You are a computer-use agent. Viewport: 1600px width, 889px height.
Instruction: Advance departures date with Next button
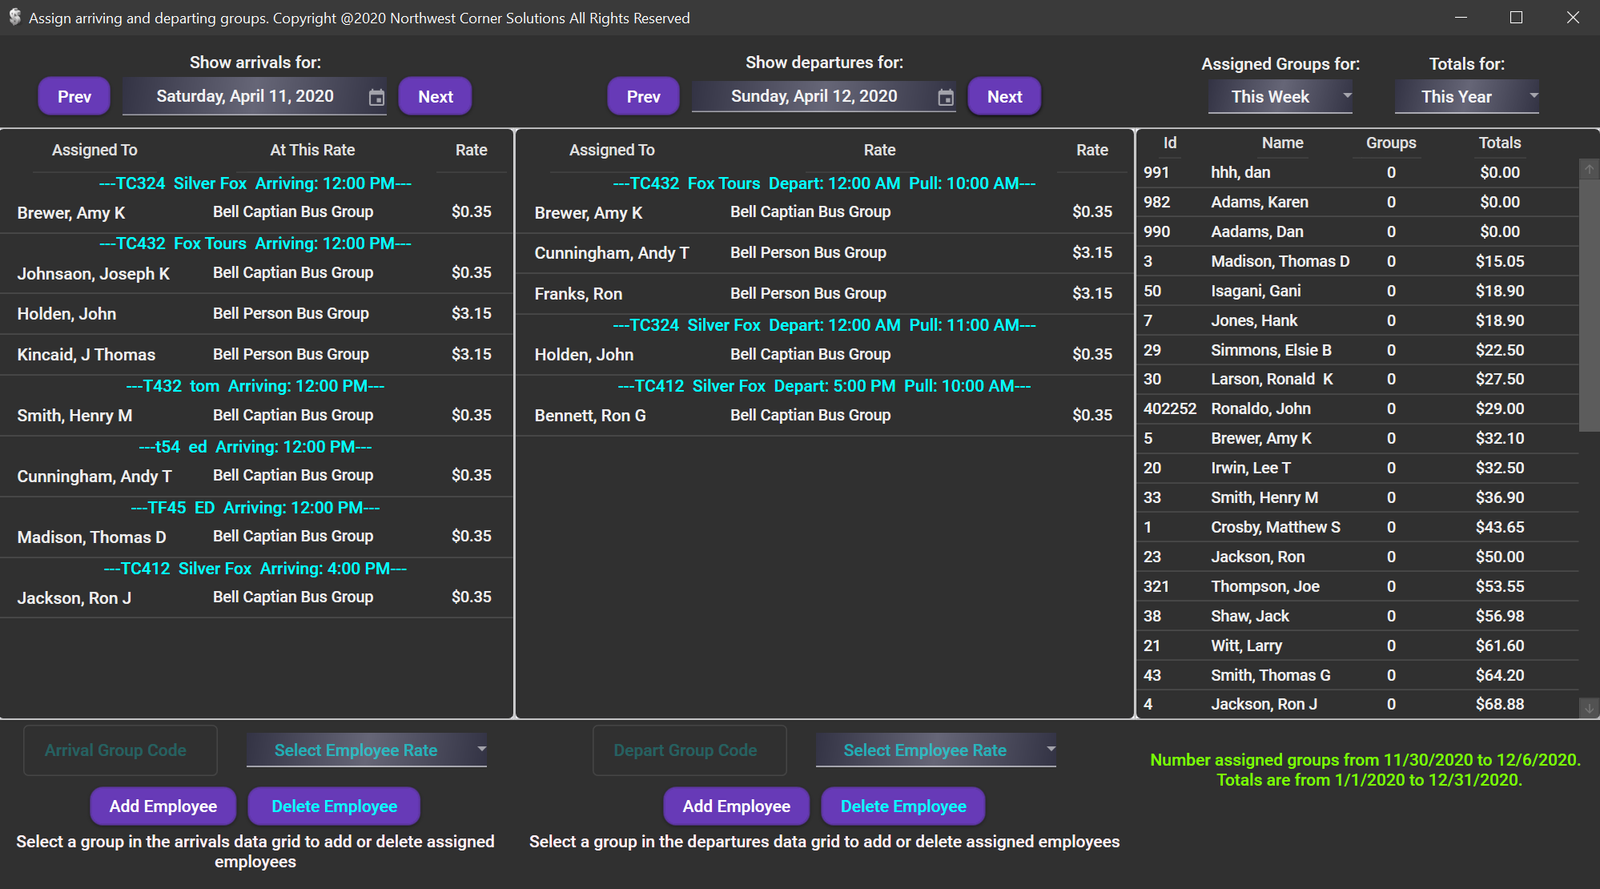point(1004,97)
